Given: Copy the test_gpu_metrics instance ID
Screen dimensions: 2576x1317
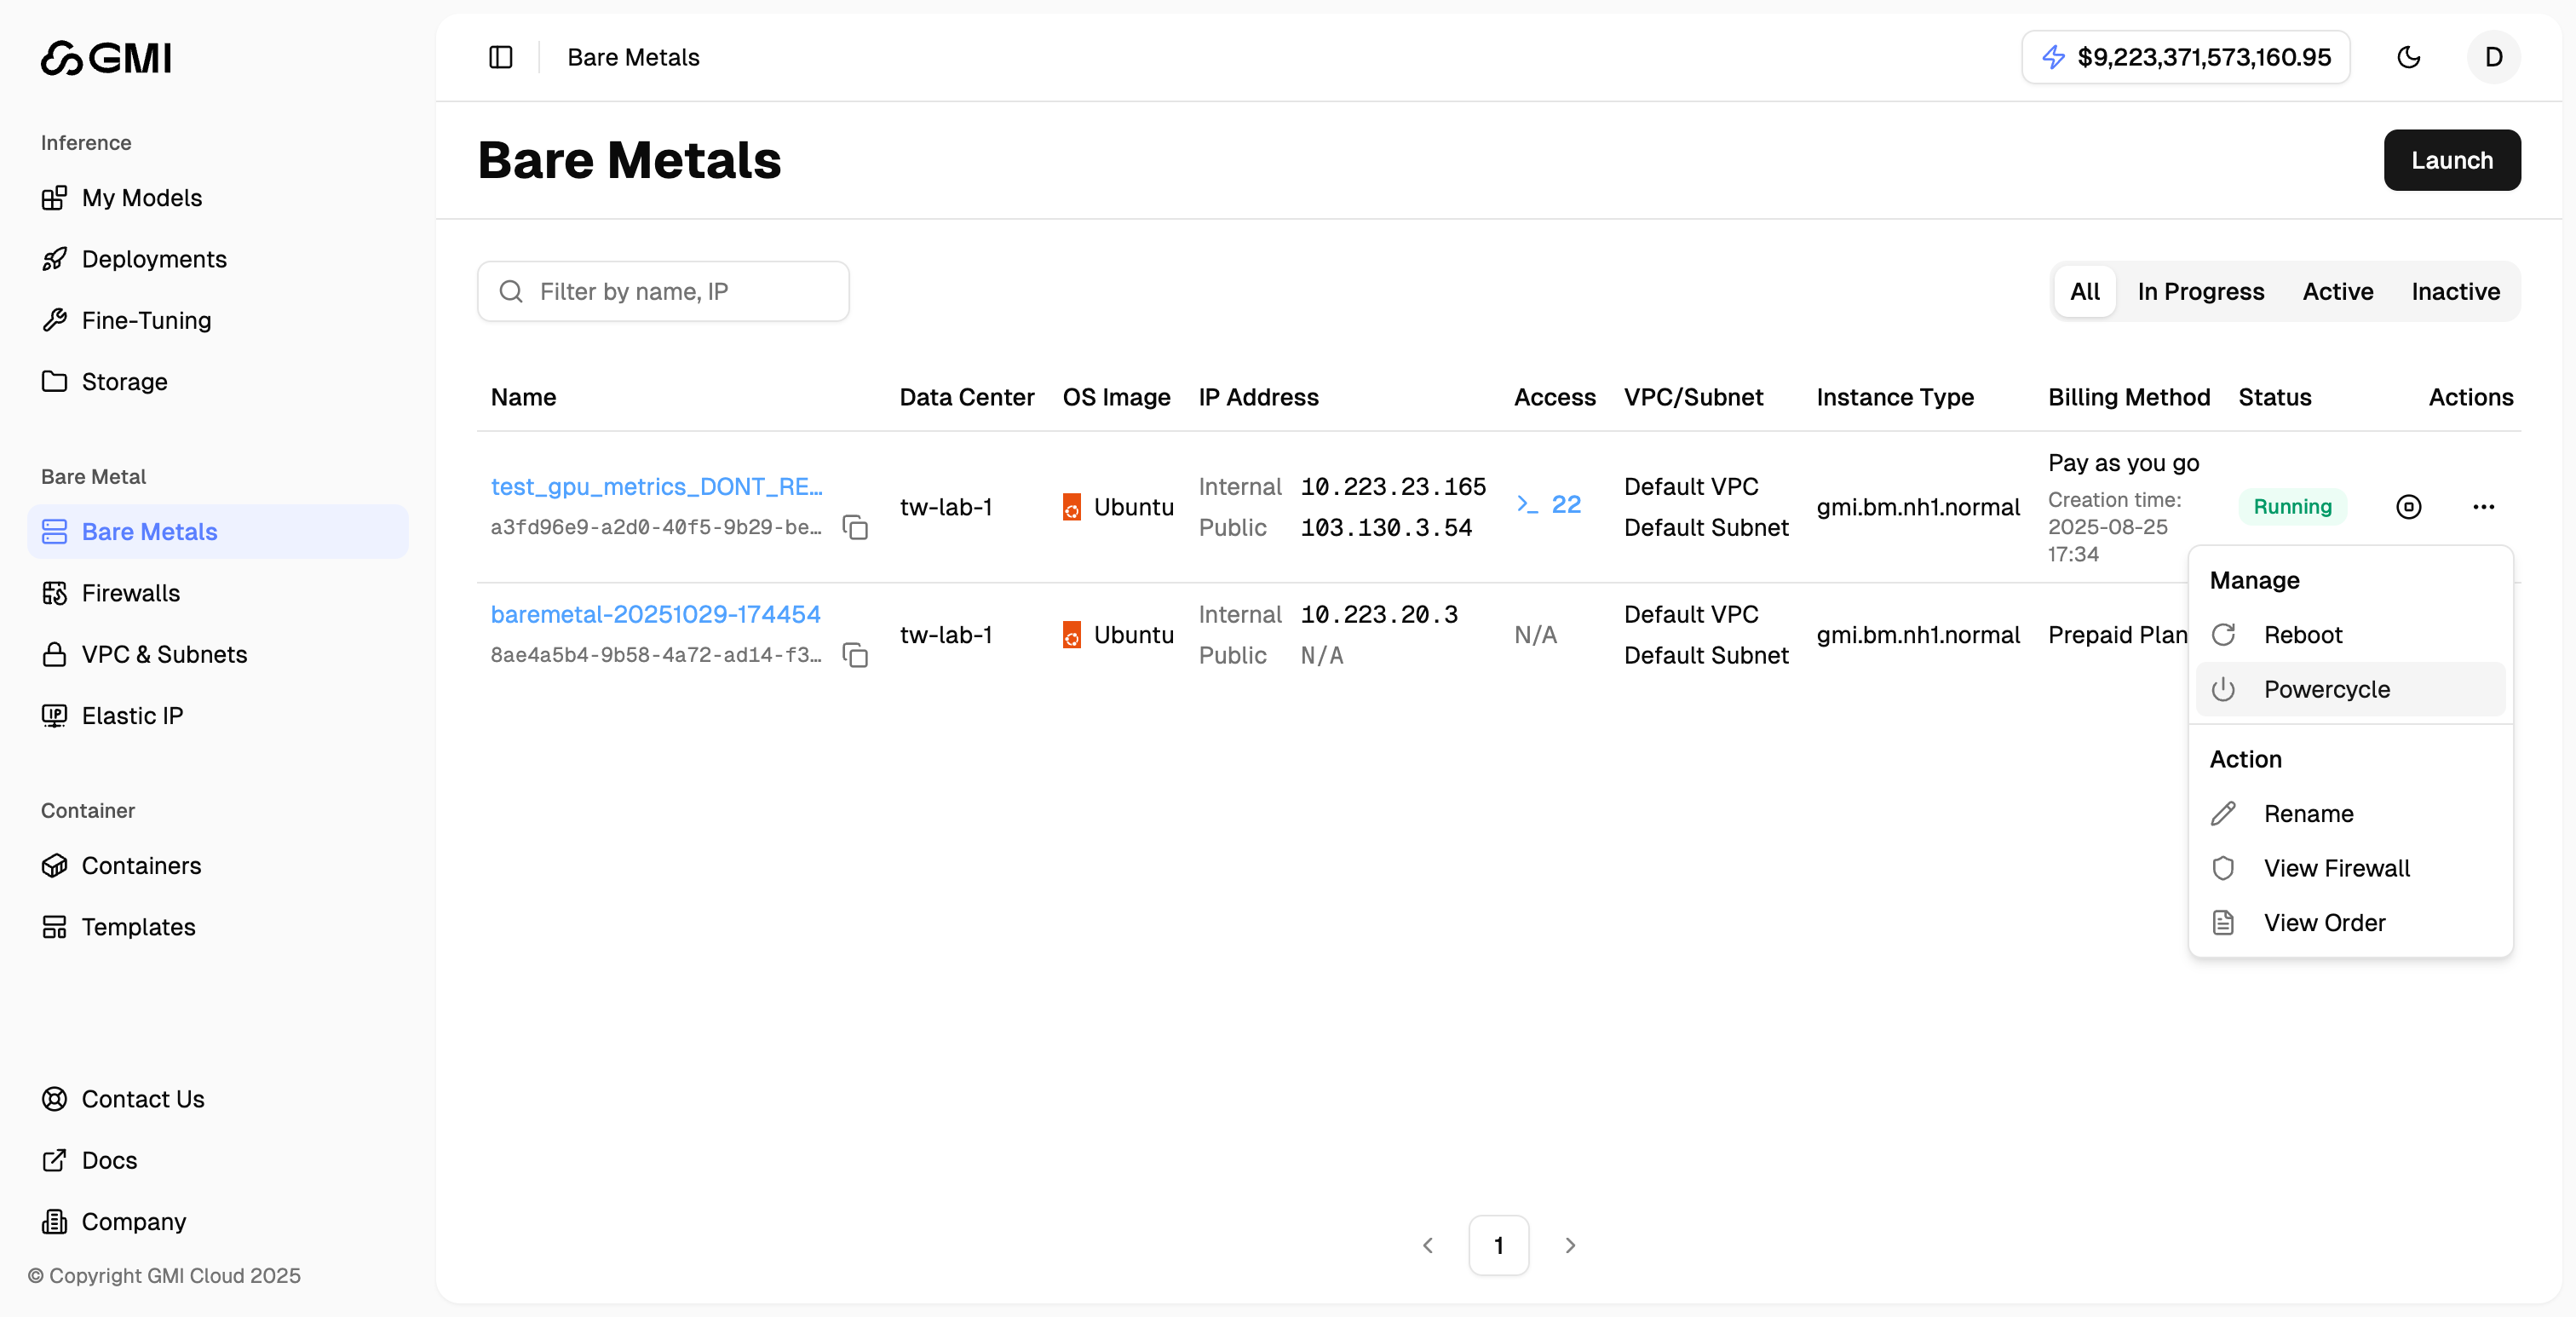Looking at the screenshot, I should 855,527.
